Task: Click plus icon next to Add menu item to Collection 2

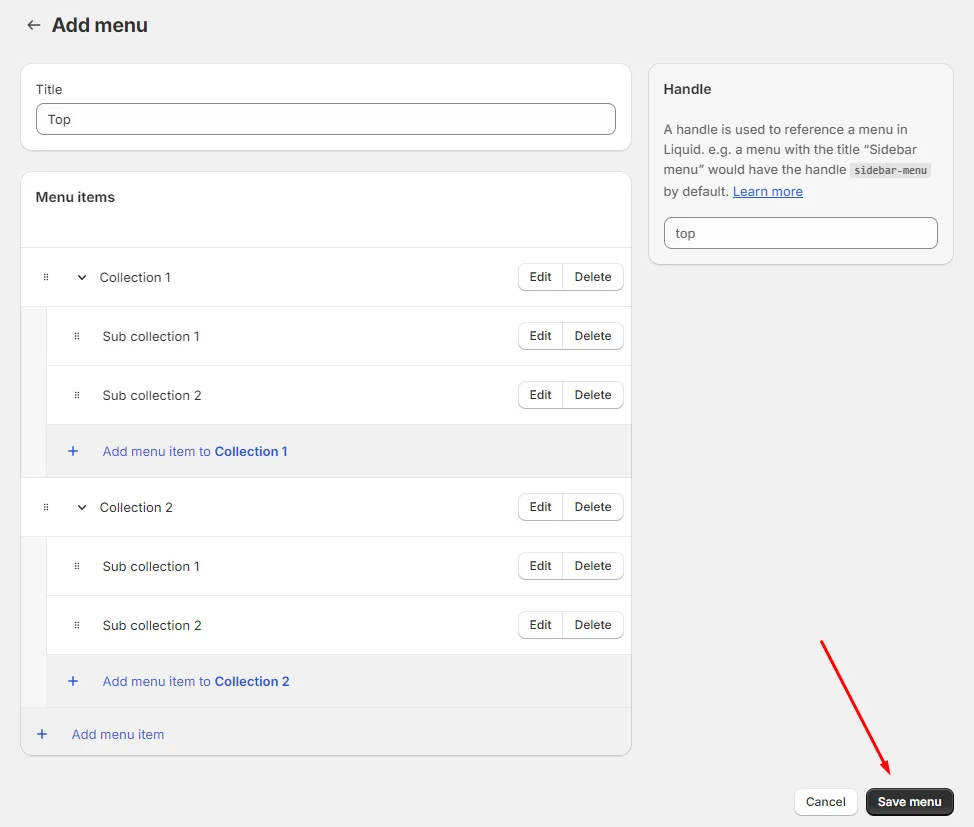Action: pyautogui.click(x=73, y=681)
